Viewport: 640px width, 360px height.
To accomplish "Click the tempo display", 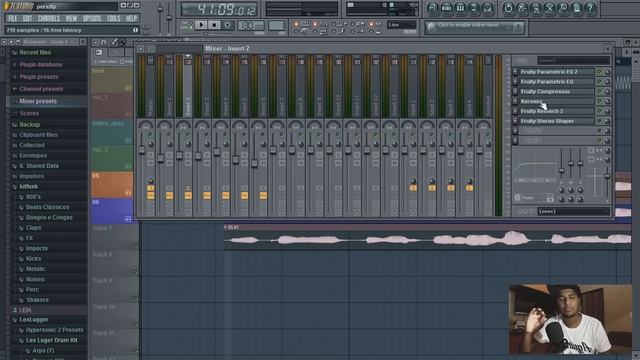I will (251, 26).
